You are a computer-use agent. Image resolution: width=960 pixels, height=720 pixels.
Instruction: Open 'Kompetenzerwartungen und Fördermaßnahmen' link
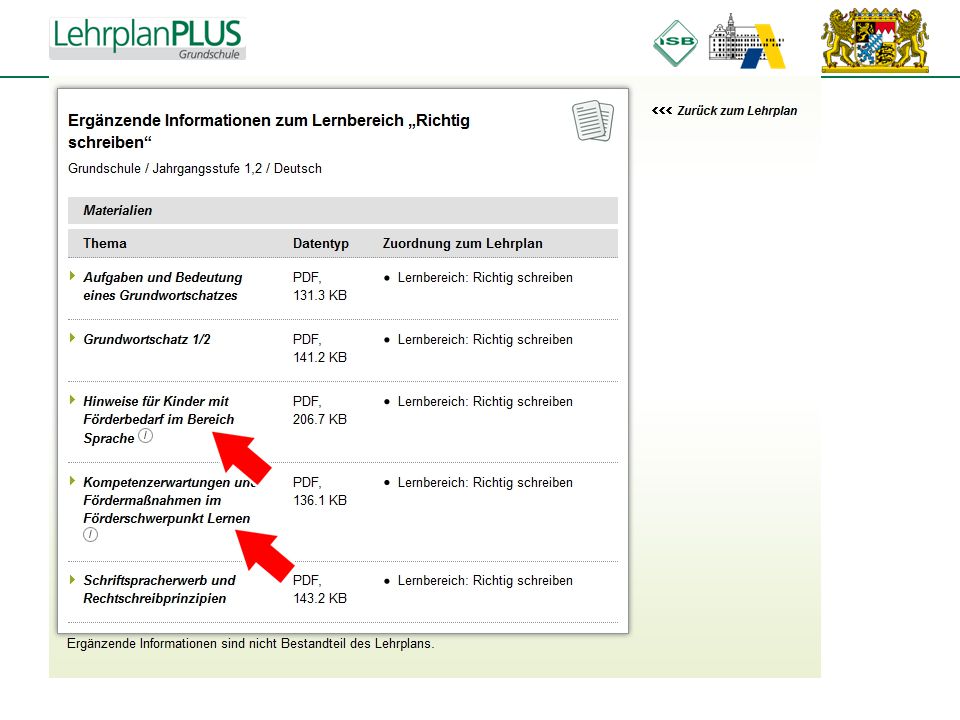[169, 500]
